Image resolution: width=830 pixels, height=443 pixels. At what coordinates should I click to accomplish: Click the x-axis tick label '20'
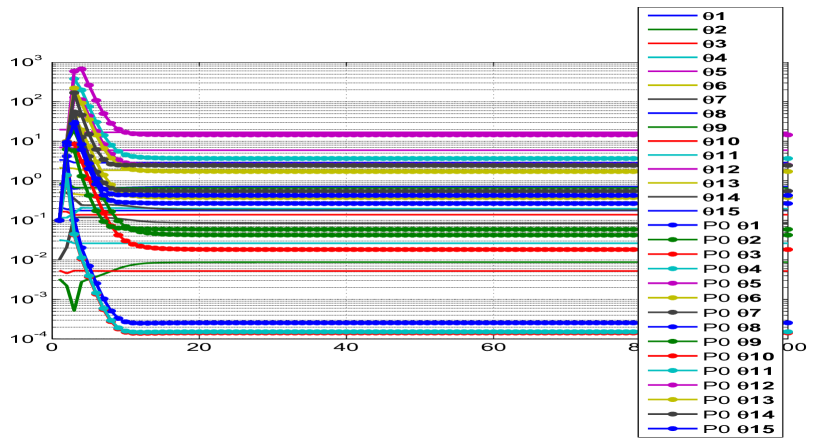(199, 348)
